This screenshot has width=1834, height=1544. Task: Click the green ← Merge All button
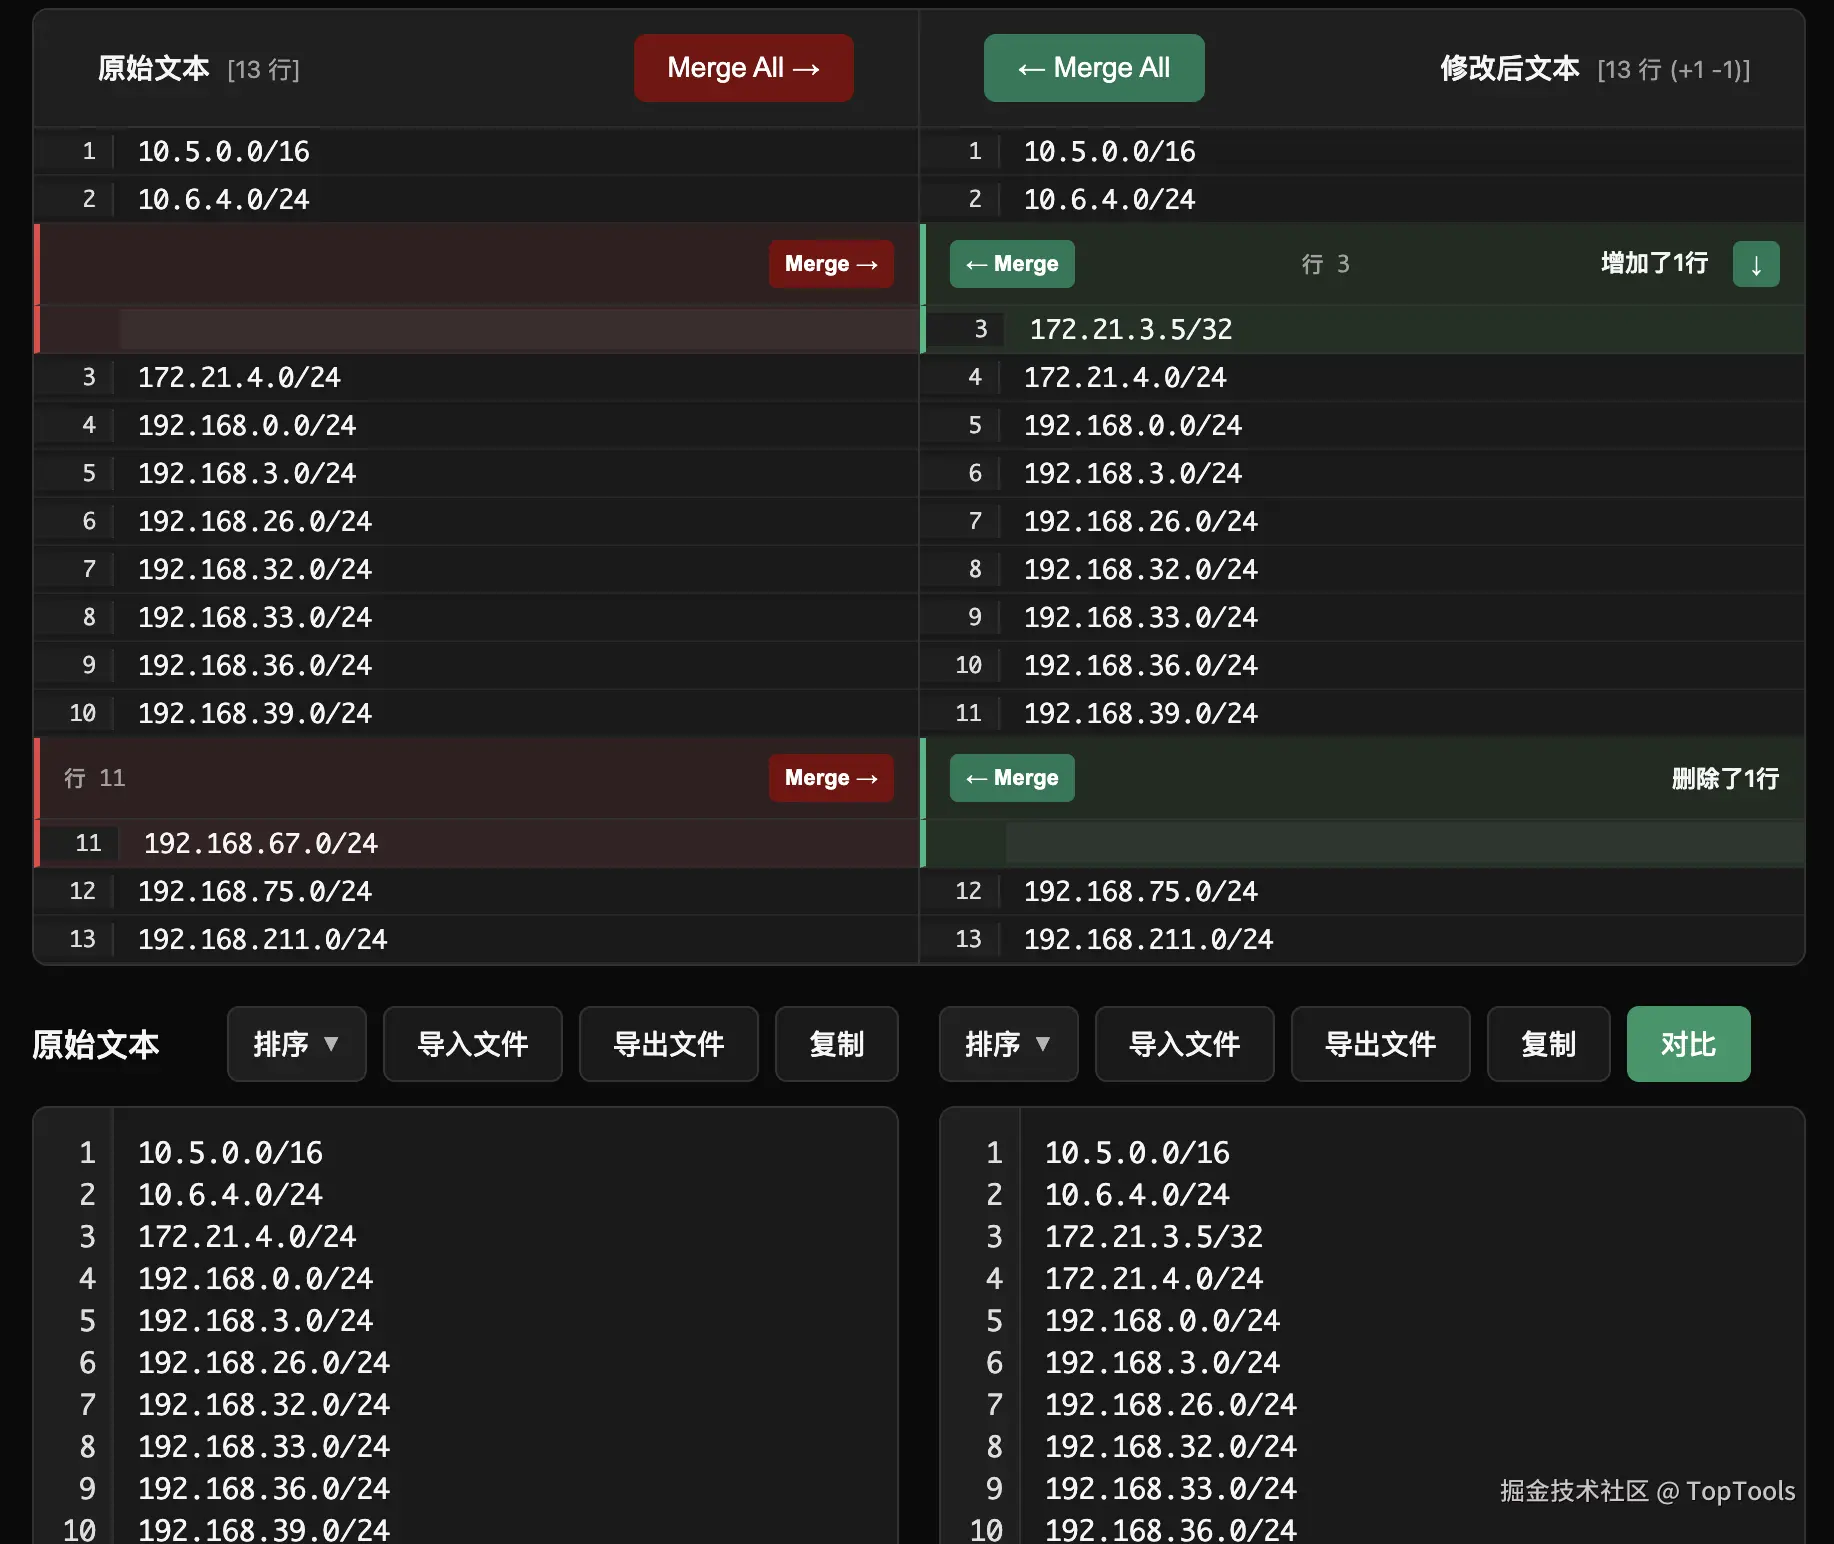pos(1094,68)
